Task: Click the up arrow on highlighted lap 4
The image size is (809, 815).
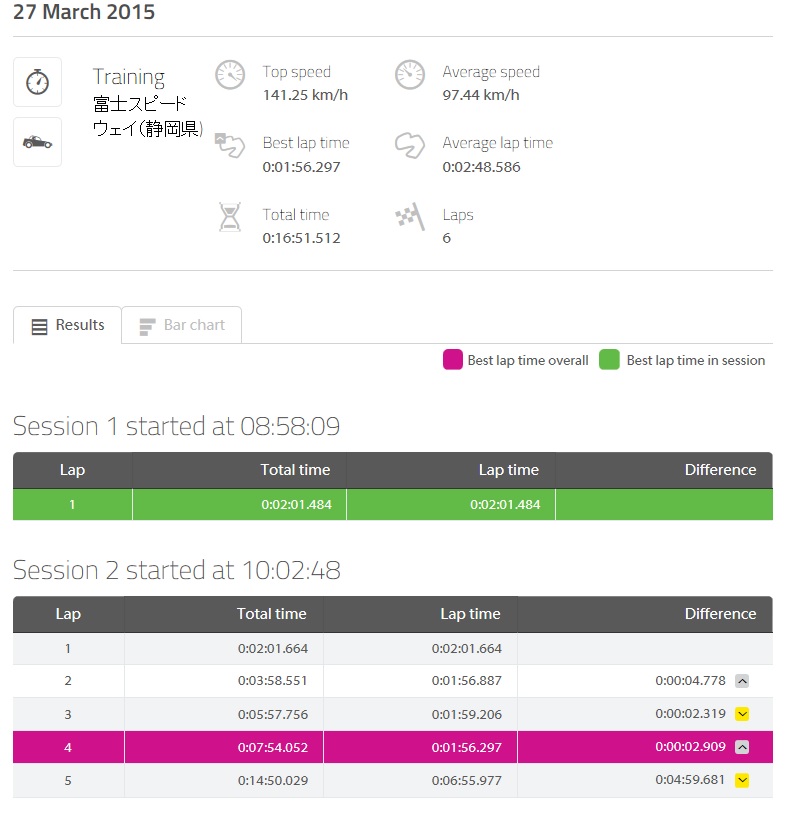Action: click(x=742, y=747)
